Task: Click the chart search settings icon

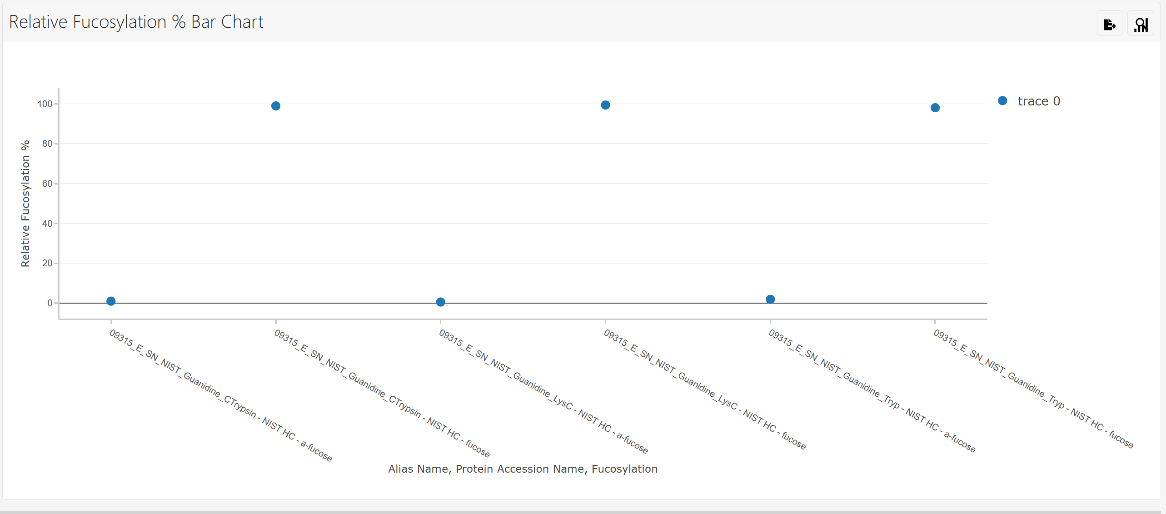Action: [1140, 25]
